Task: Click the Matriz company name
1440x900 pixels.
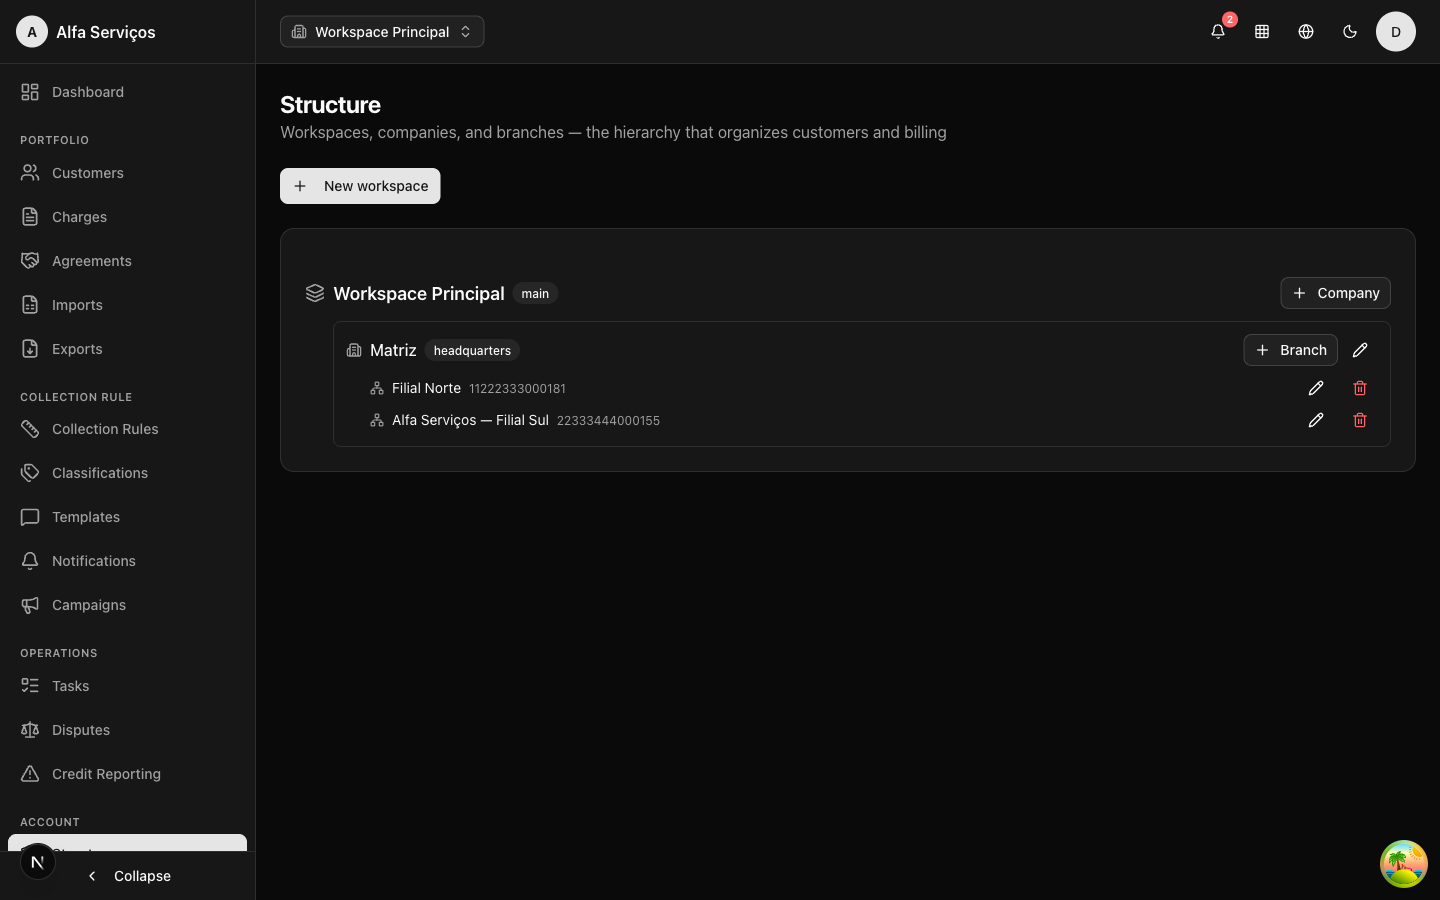Action: tap(393, 350)
